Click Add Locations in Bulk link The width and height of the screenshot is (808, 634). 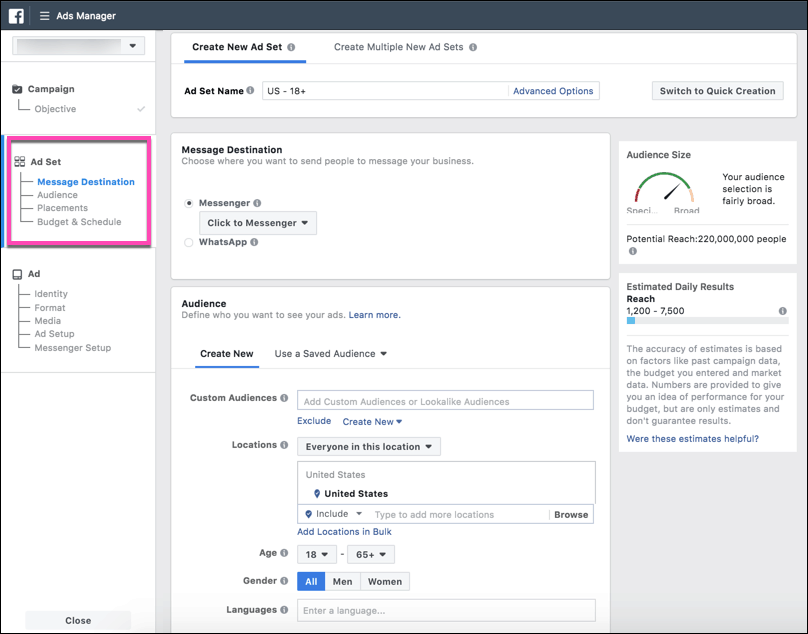point(344,531)
